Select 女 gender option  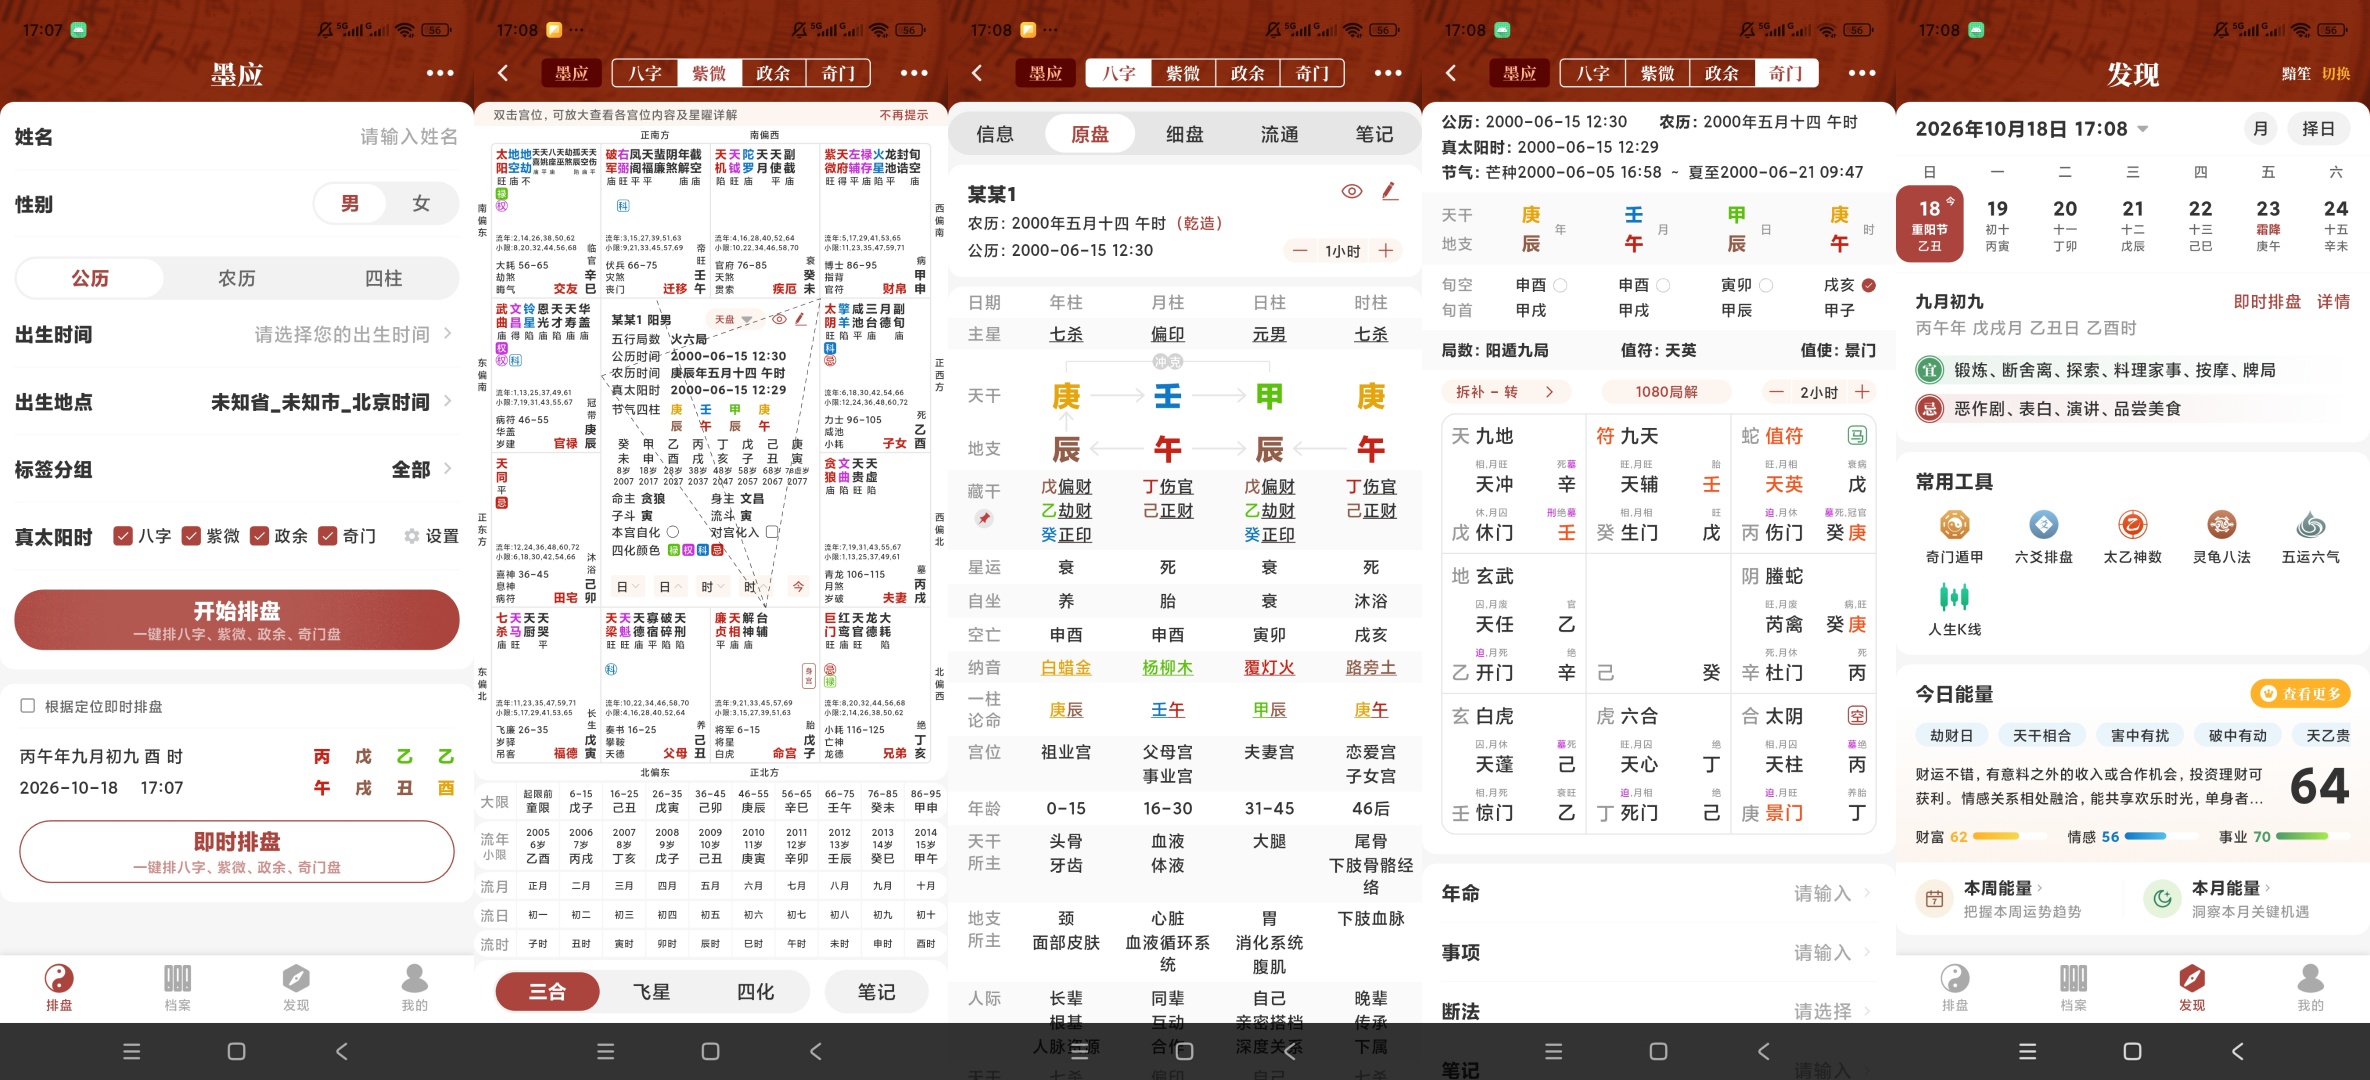click(x=421, y=204)
